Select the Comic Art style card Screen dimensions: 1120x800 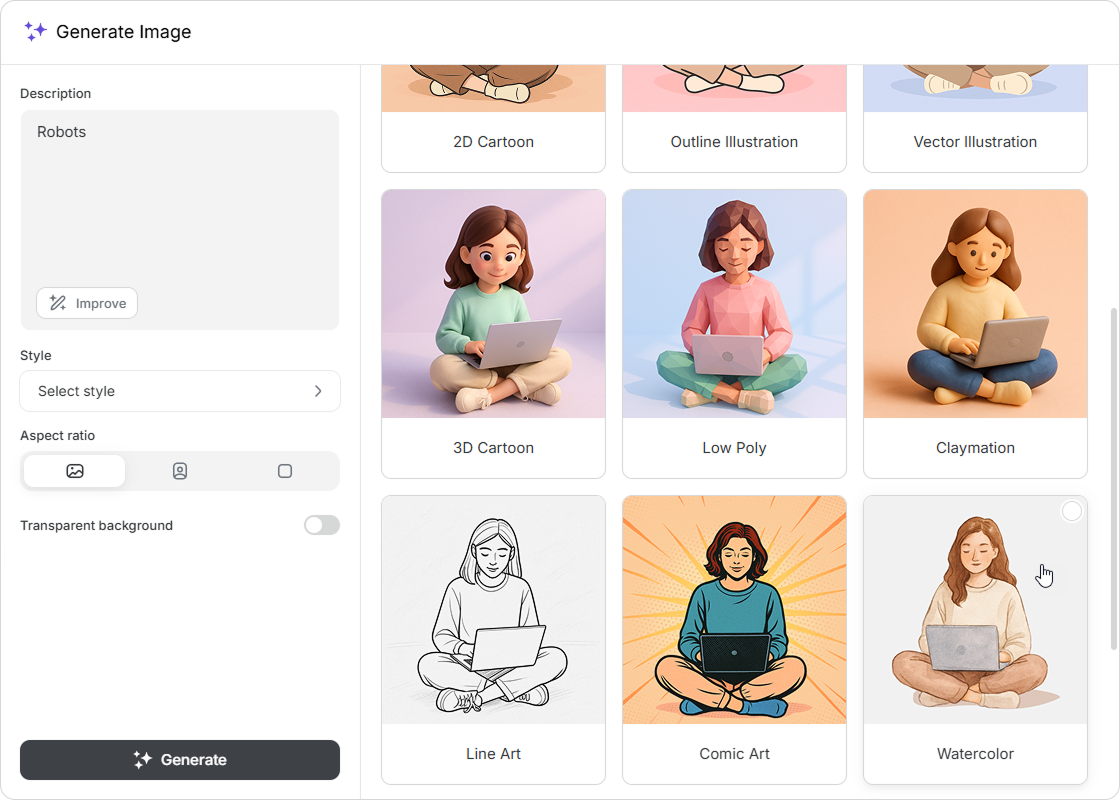(x=734, y=640)
